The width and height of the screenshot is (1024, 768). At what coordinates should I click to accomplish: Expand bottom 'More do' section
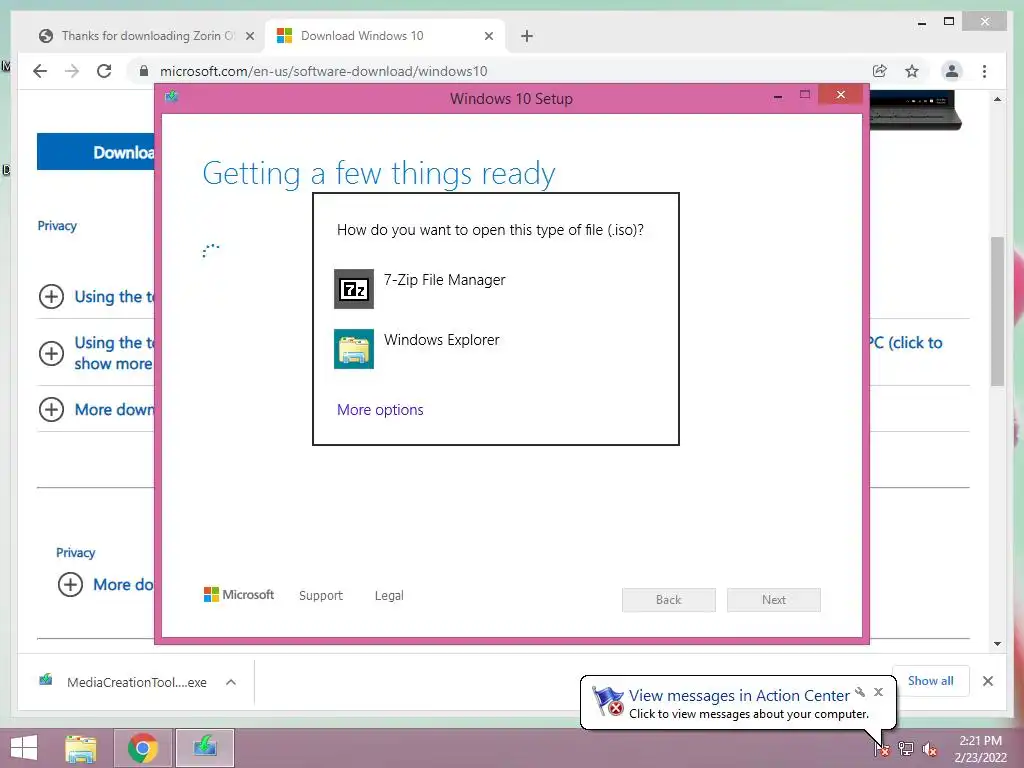point(70,584)
